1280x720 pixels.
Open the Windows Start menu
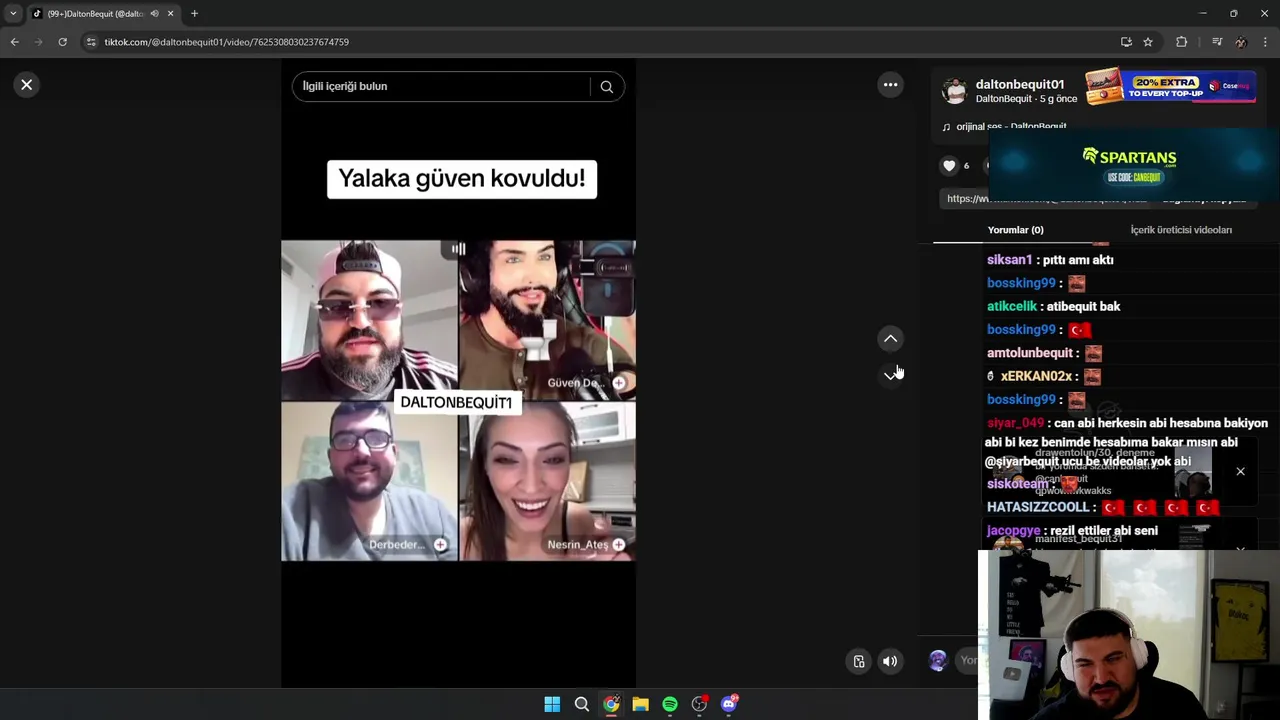552,704
